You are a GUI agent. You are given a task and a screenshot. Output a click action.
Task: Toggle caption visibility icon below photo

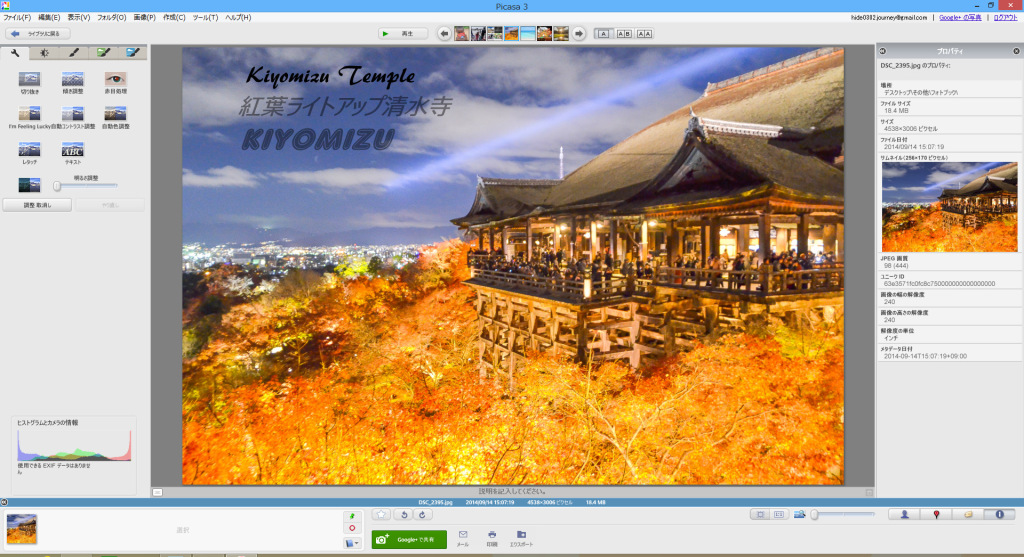[157, 492]
